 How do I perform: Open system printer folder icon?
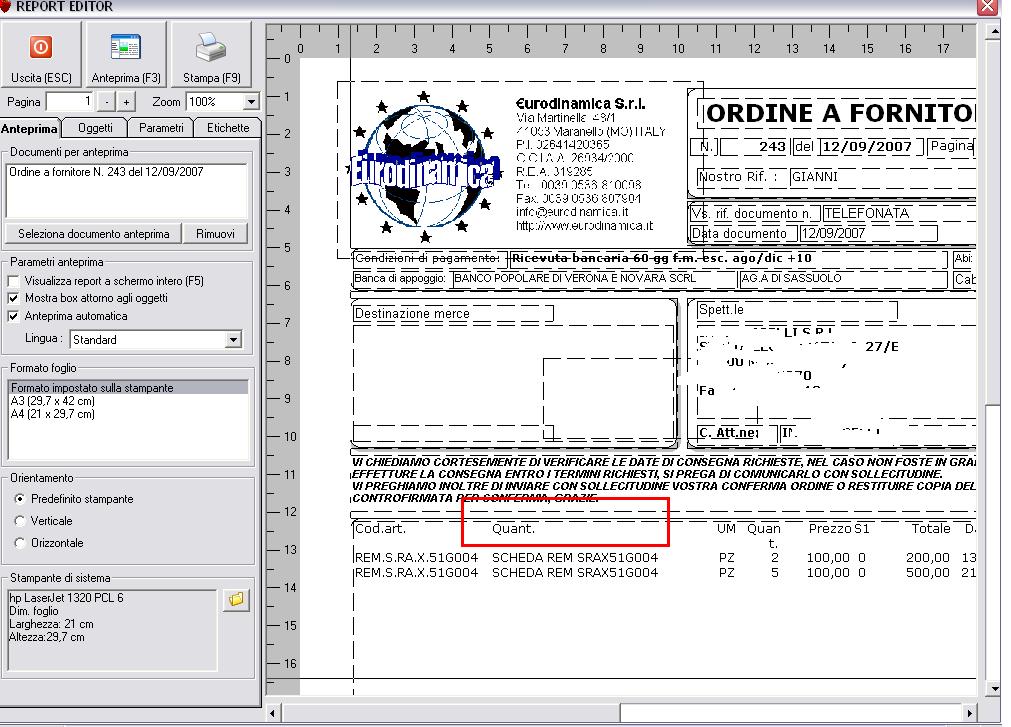tap(236, 600)
